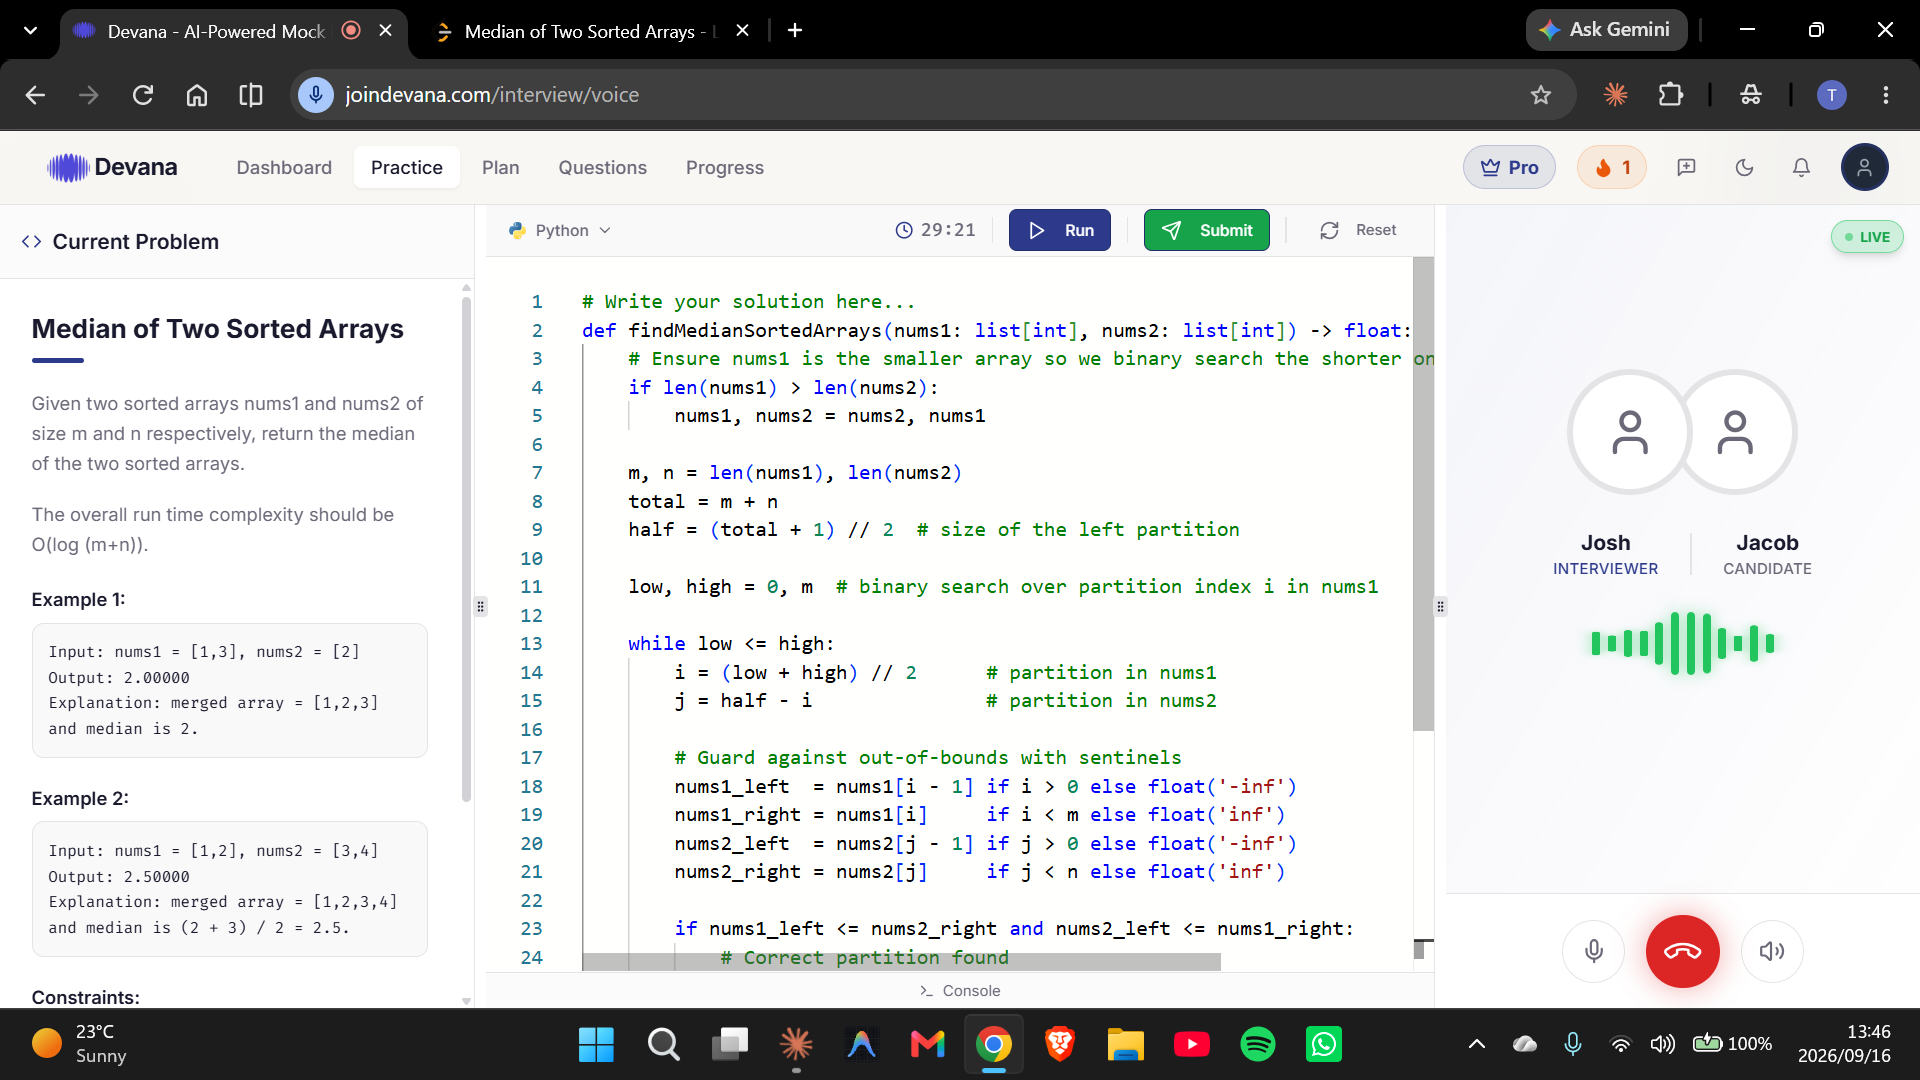Image resolution: width=1920 pixels, height=1080 pixels.
Task: Expand the Console panel
Action: pos(960,990)
